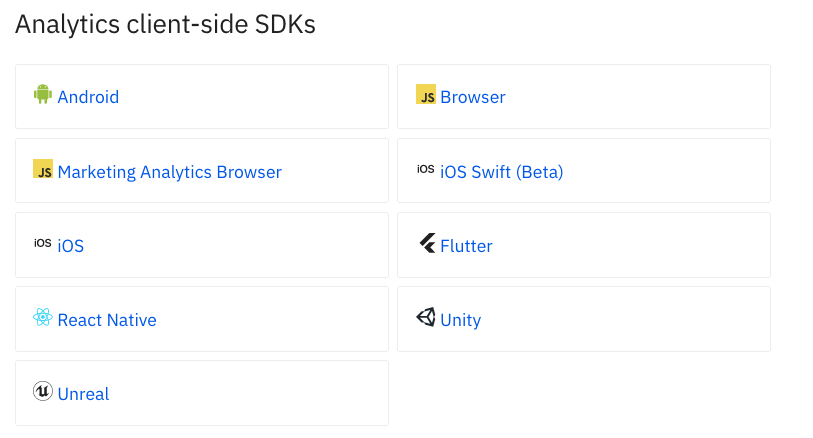Open the Flutter SDK link

[467, 246]
